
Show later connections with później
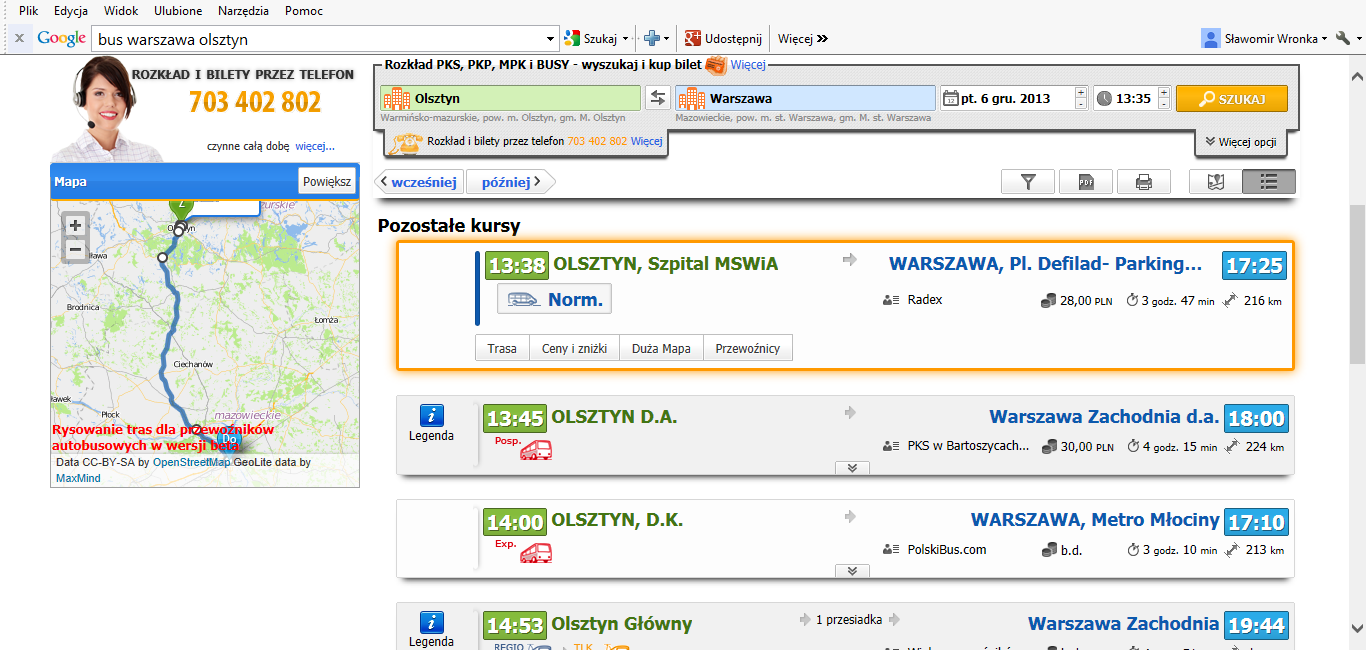pyautogui.click(x=510, y=182)
